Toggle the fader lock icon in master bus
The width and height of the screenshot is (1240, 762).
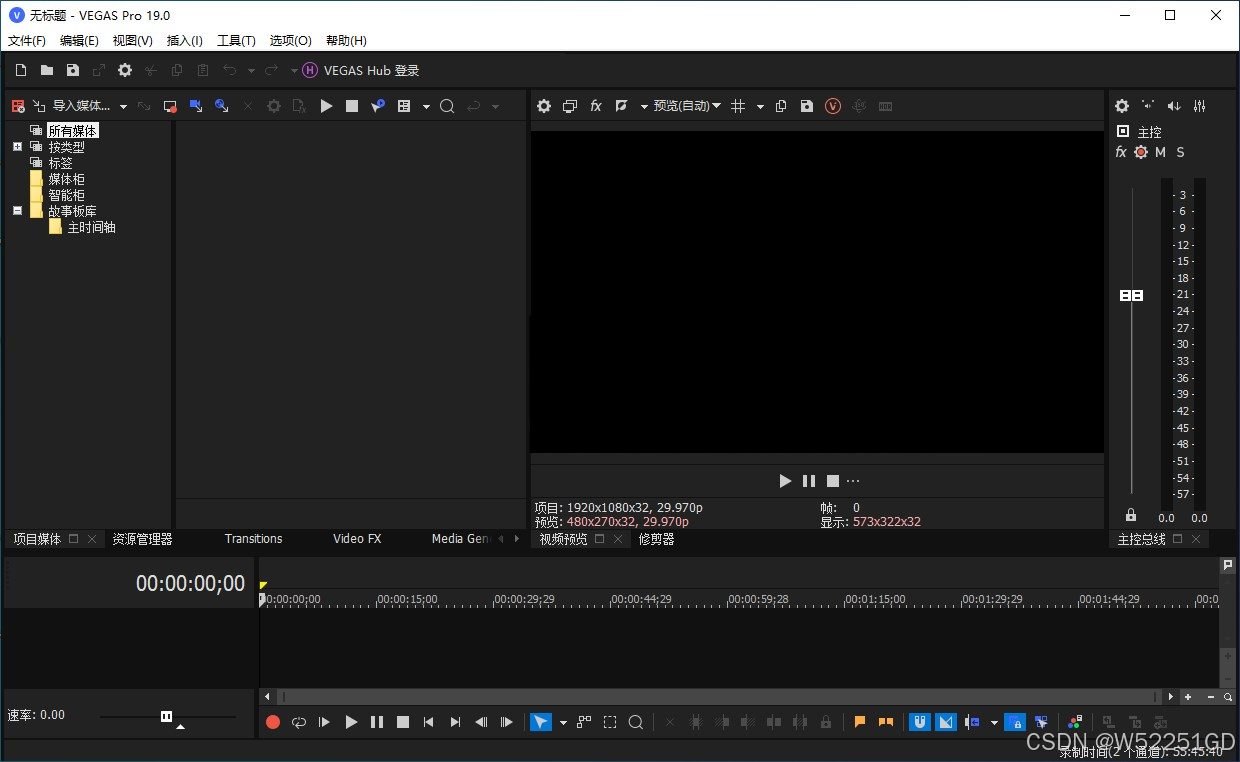pyautogui.click(x=1131, y=515)
